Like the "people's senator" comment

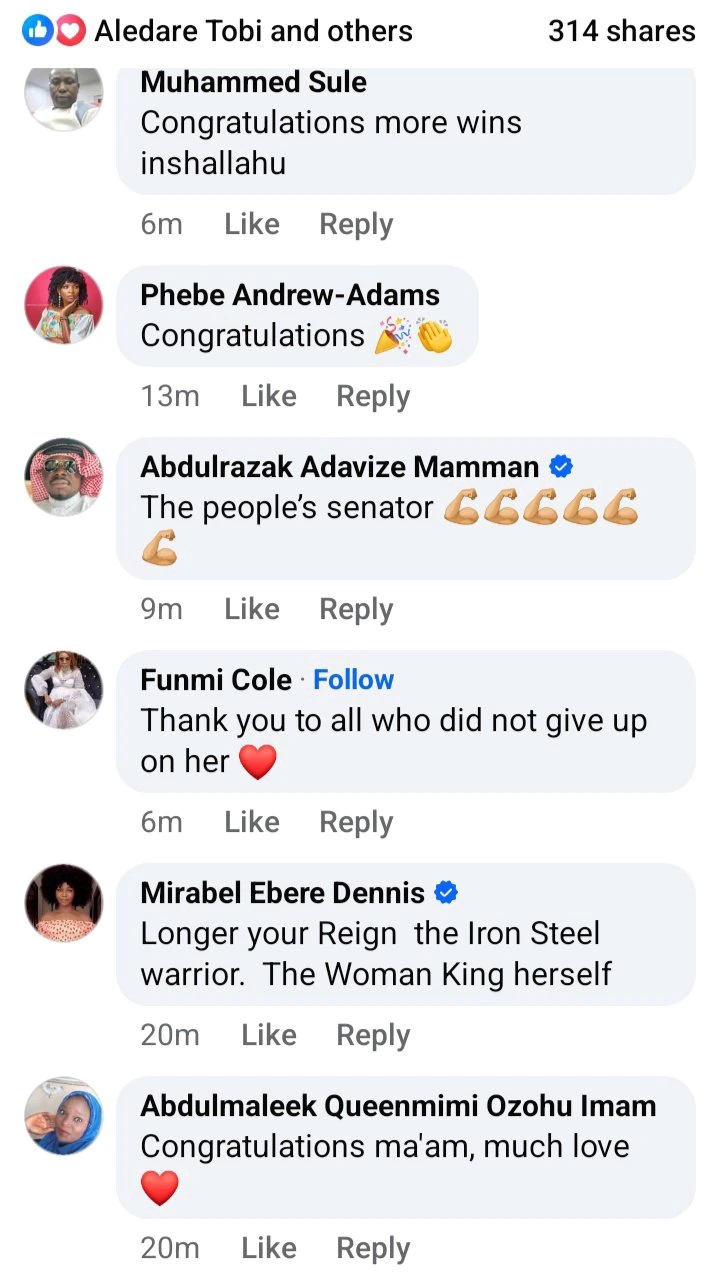pyautogui.click(x=251, y=609)
